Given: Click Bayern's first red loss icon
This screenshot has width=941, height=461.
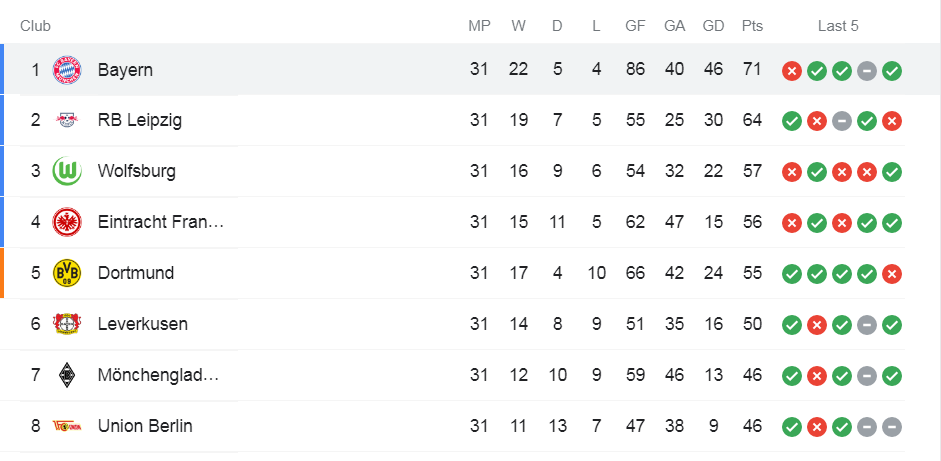Looking at the screenshot, I should tap(792, 70).
